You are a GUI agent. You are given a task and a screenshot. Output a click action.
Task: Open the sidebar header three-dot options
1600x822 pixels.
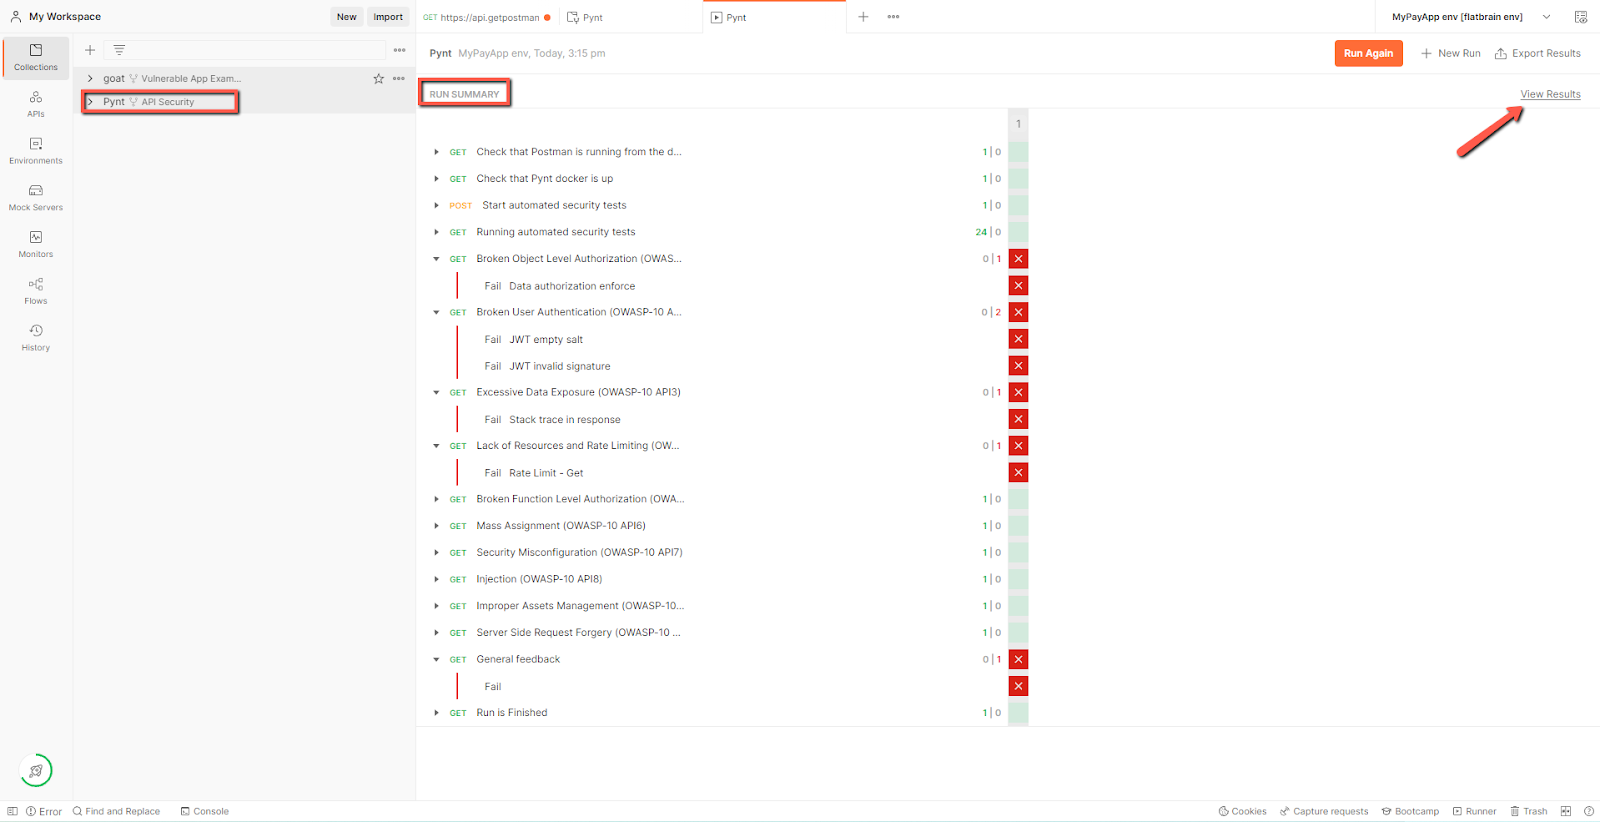click(x=400, y=50)
